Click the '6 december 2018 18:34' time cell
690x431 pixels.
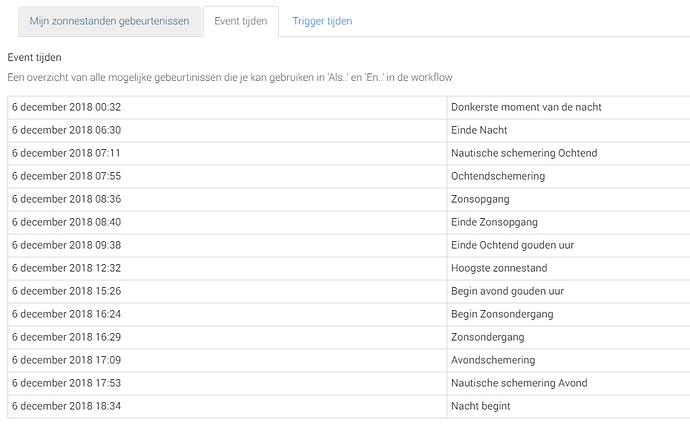66,406
